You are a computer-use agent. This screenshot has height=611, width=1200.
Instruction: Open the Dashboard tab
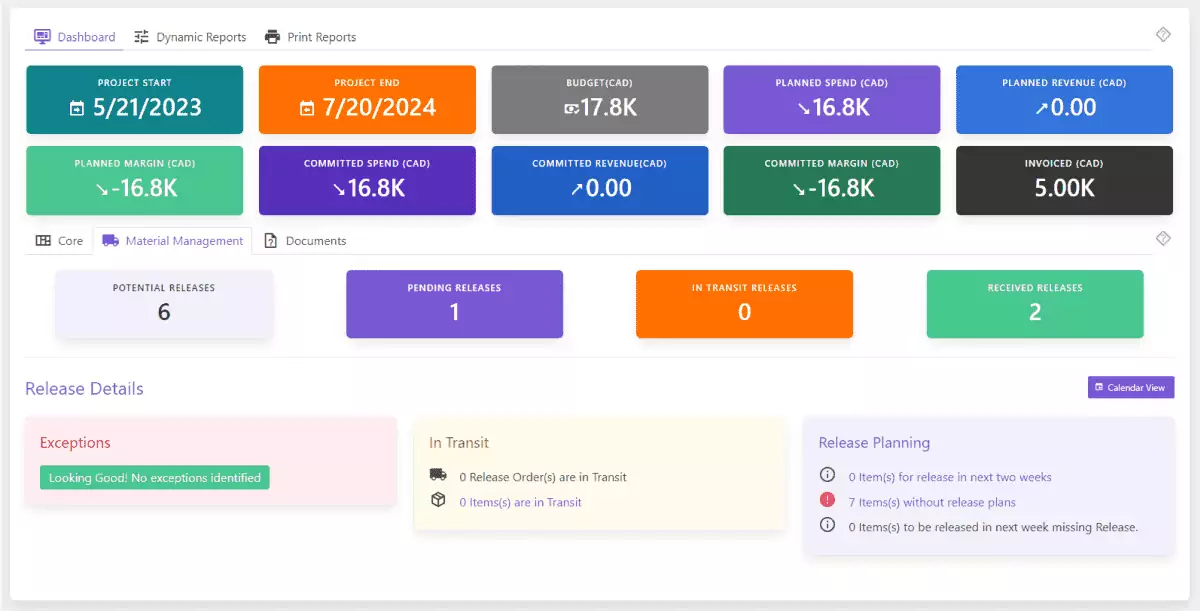[75, 37]
